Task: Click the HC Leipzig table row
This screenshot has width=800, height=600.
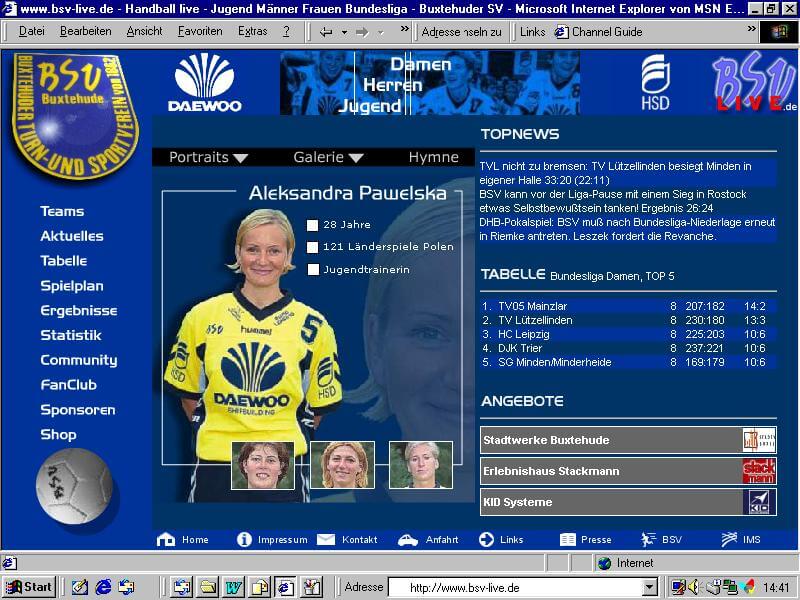Action: click(627, 334)
